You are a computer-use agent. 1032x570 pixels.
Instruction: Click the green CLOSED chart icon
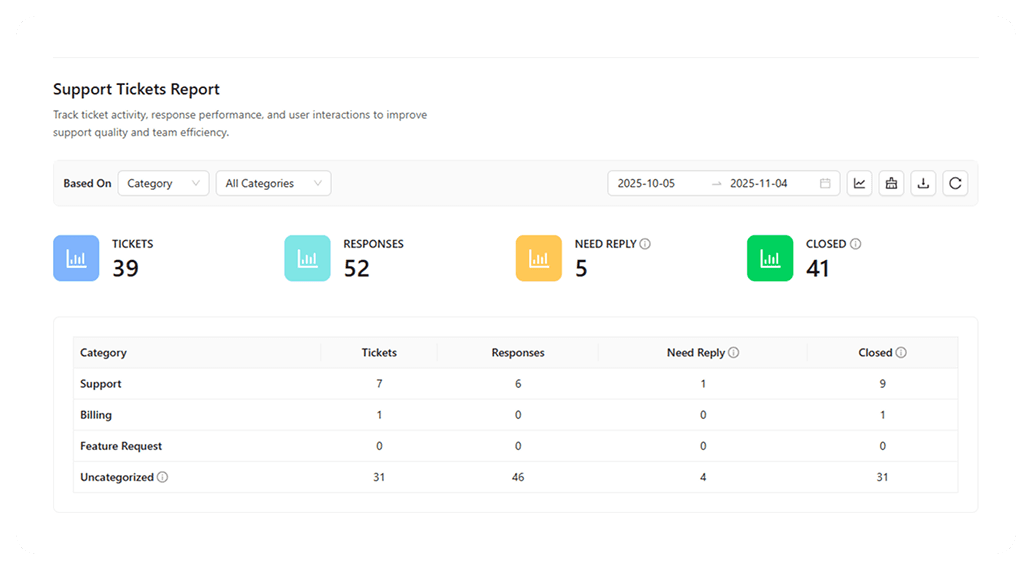click(770, 258)
